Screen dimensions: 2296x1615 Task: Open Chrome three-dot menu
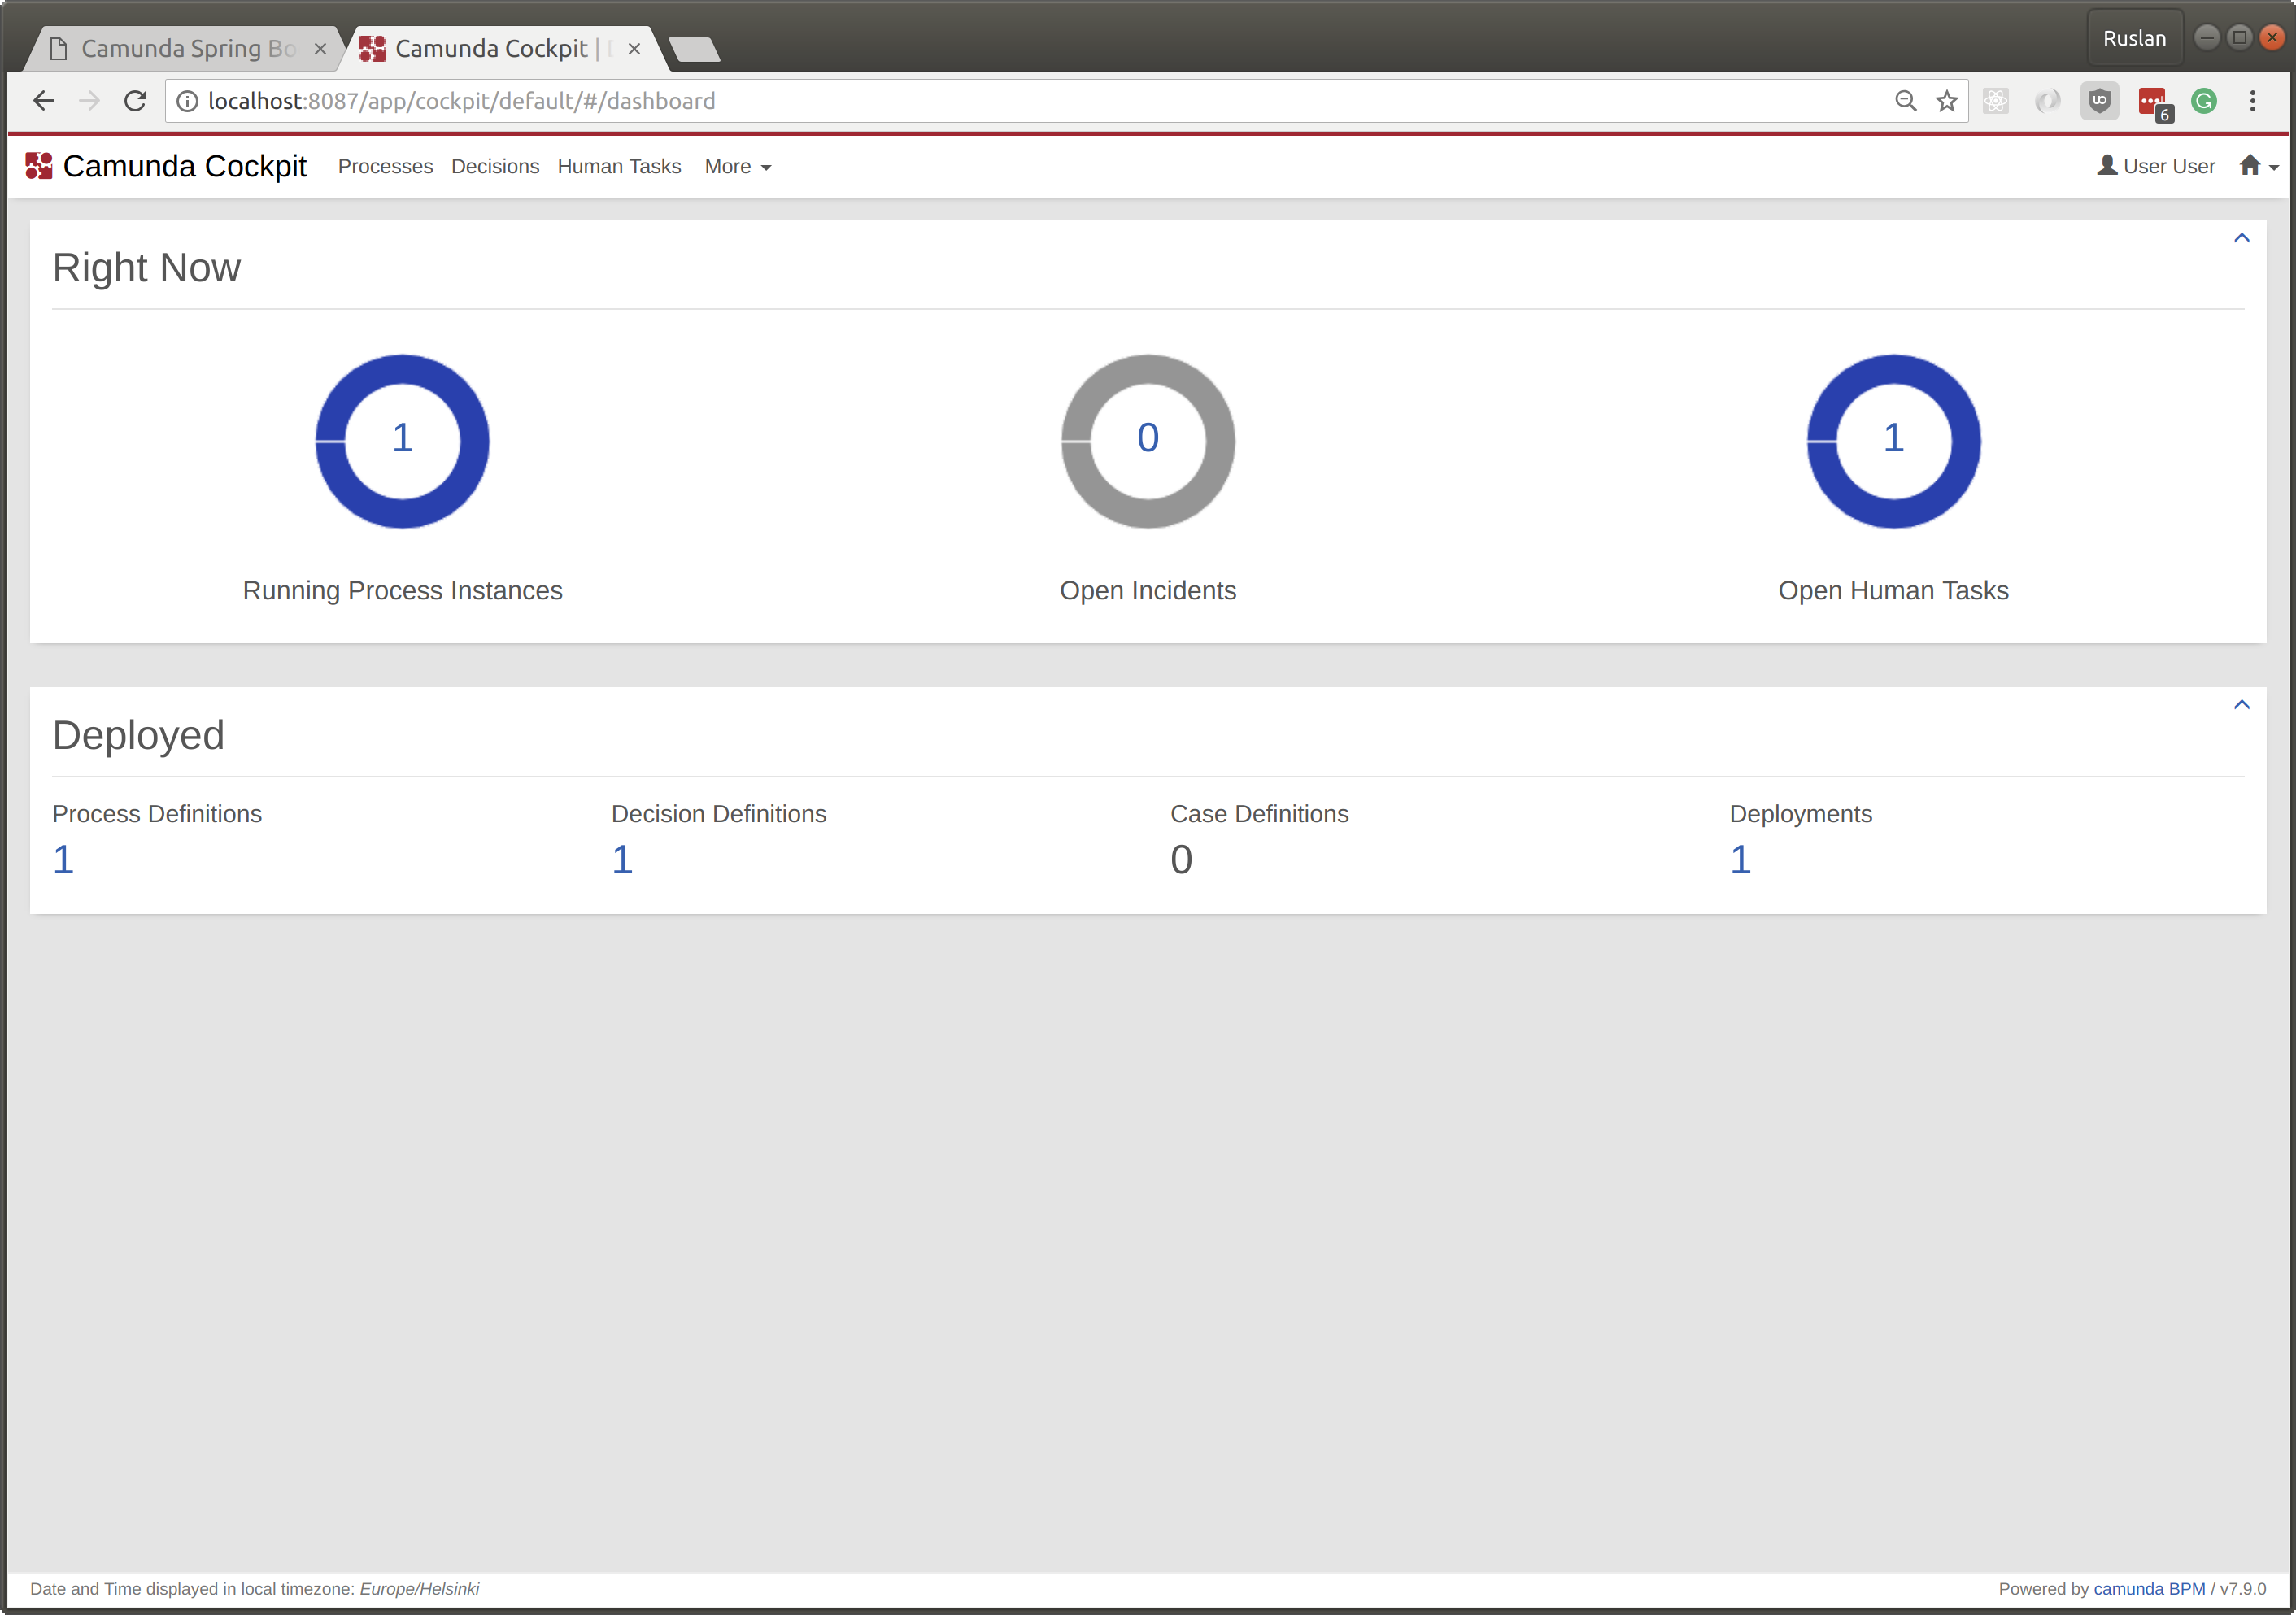click(2253, 101)
